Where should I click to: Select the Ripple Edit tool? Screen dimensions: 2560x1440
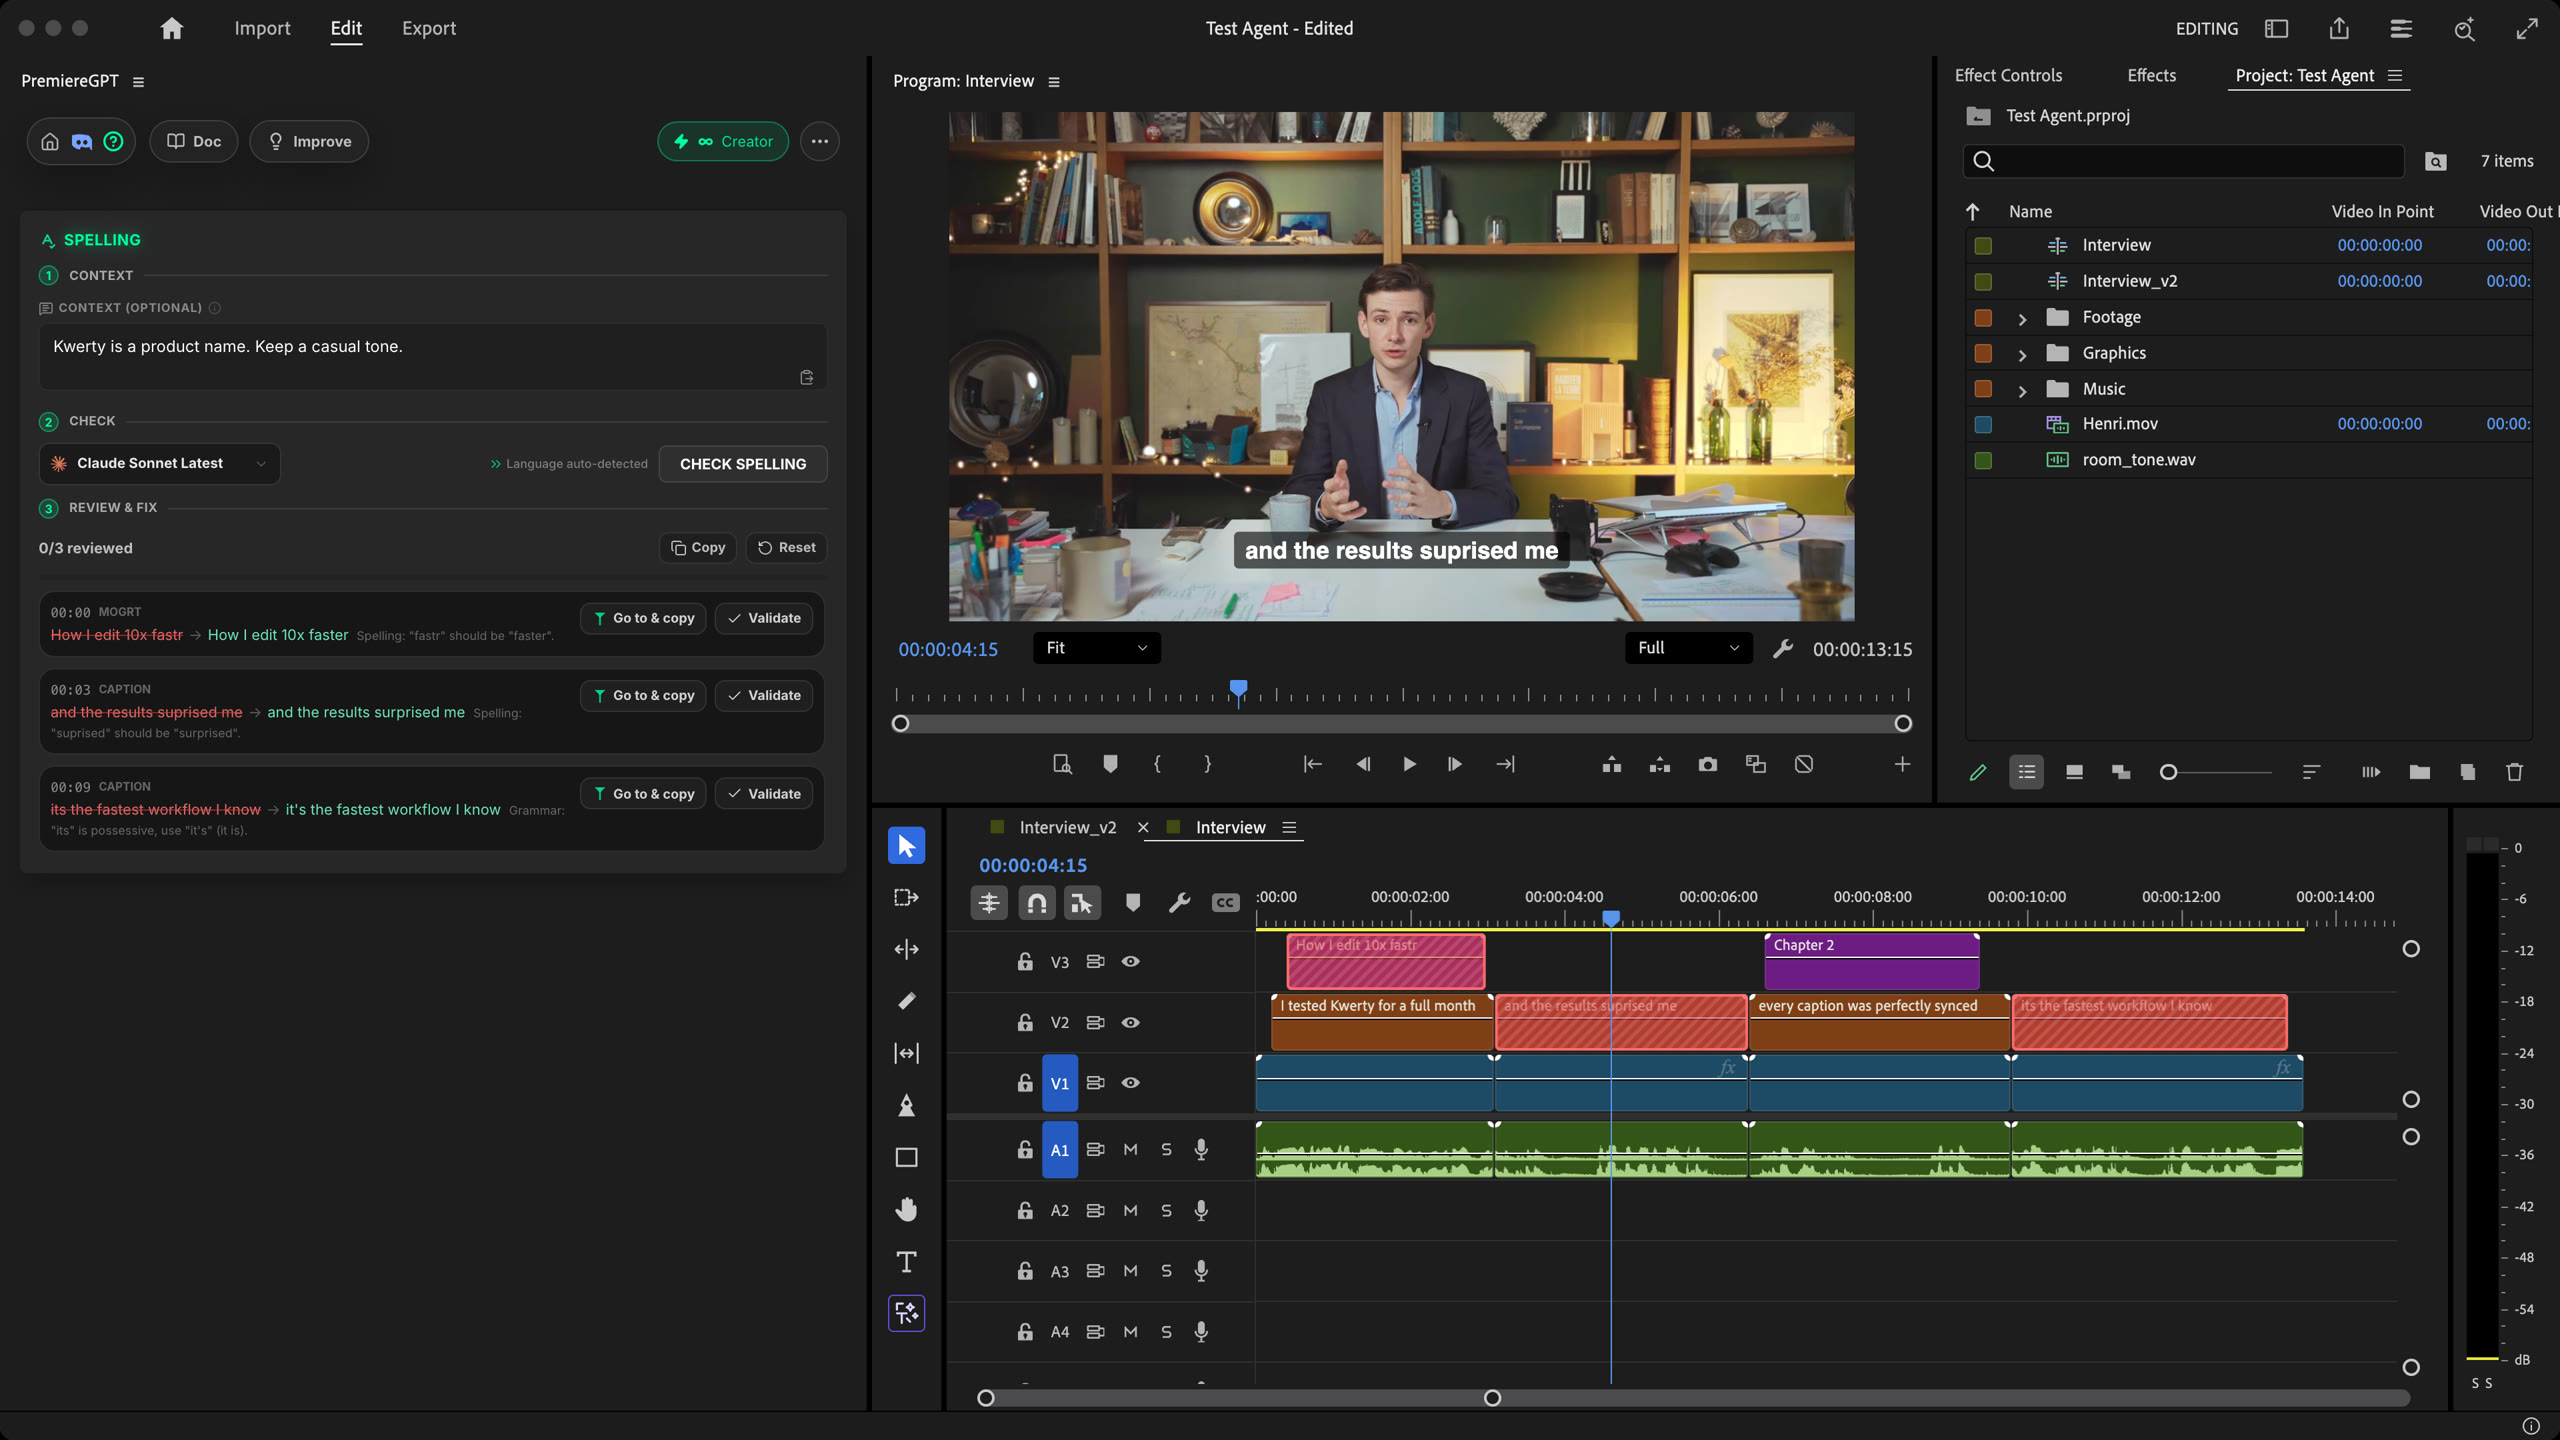click(906, 949)
